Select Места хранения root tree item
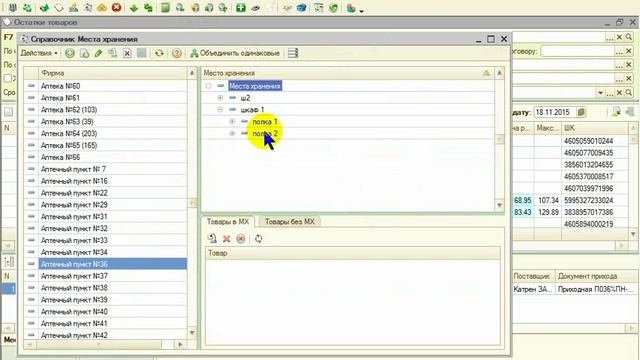640x360 pixels. [x=255, y=86]
